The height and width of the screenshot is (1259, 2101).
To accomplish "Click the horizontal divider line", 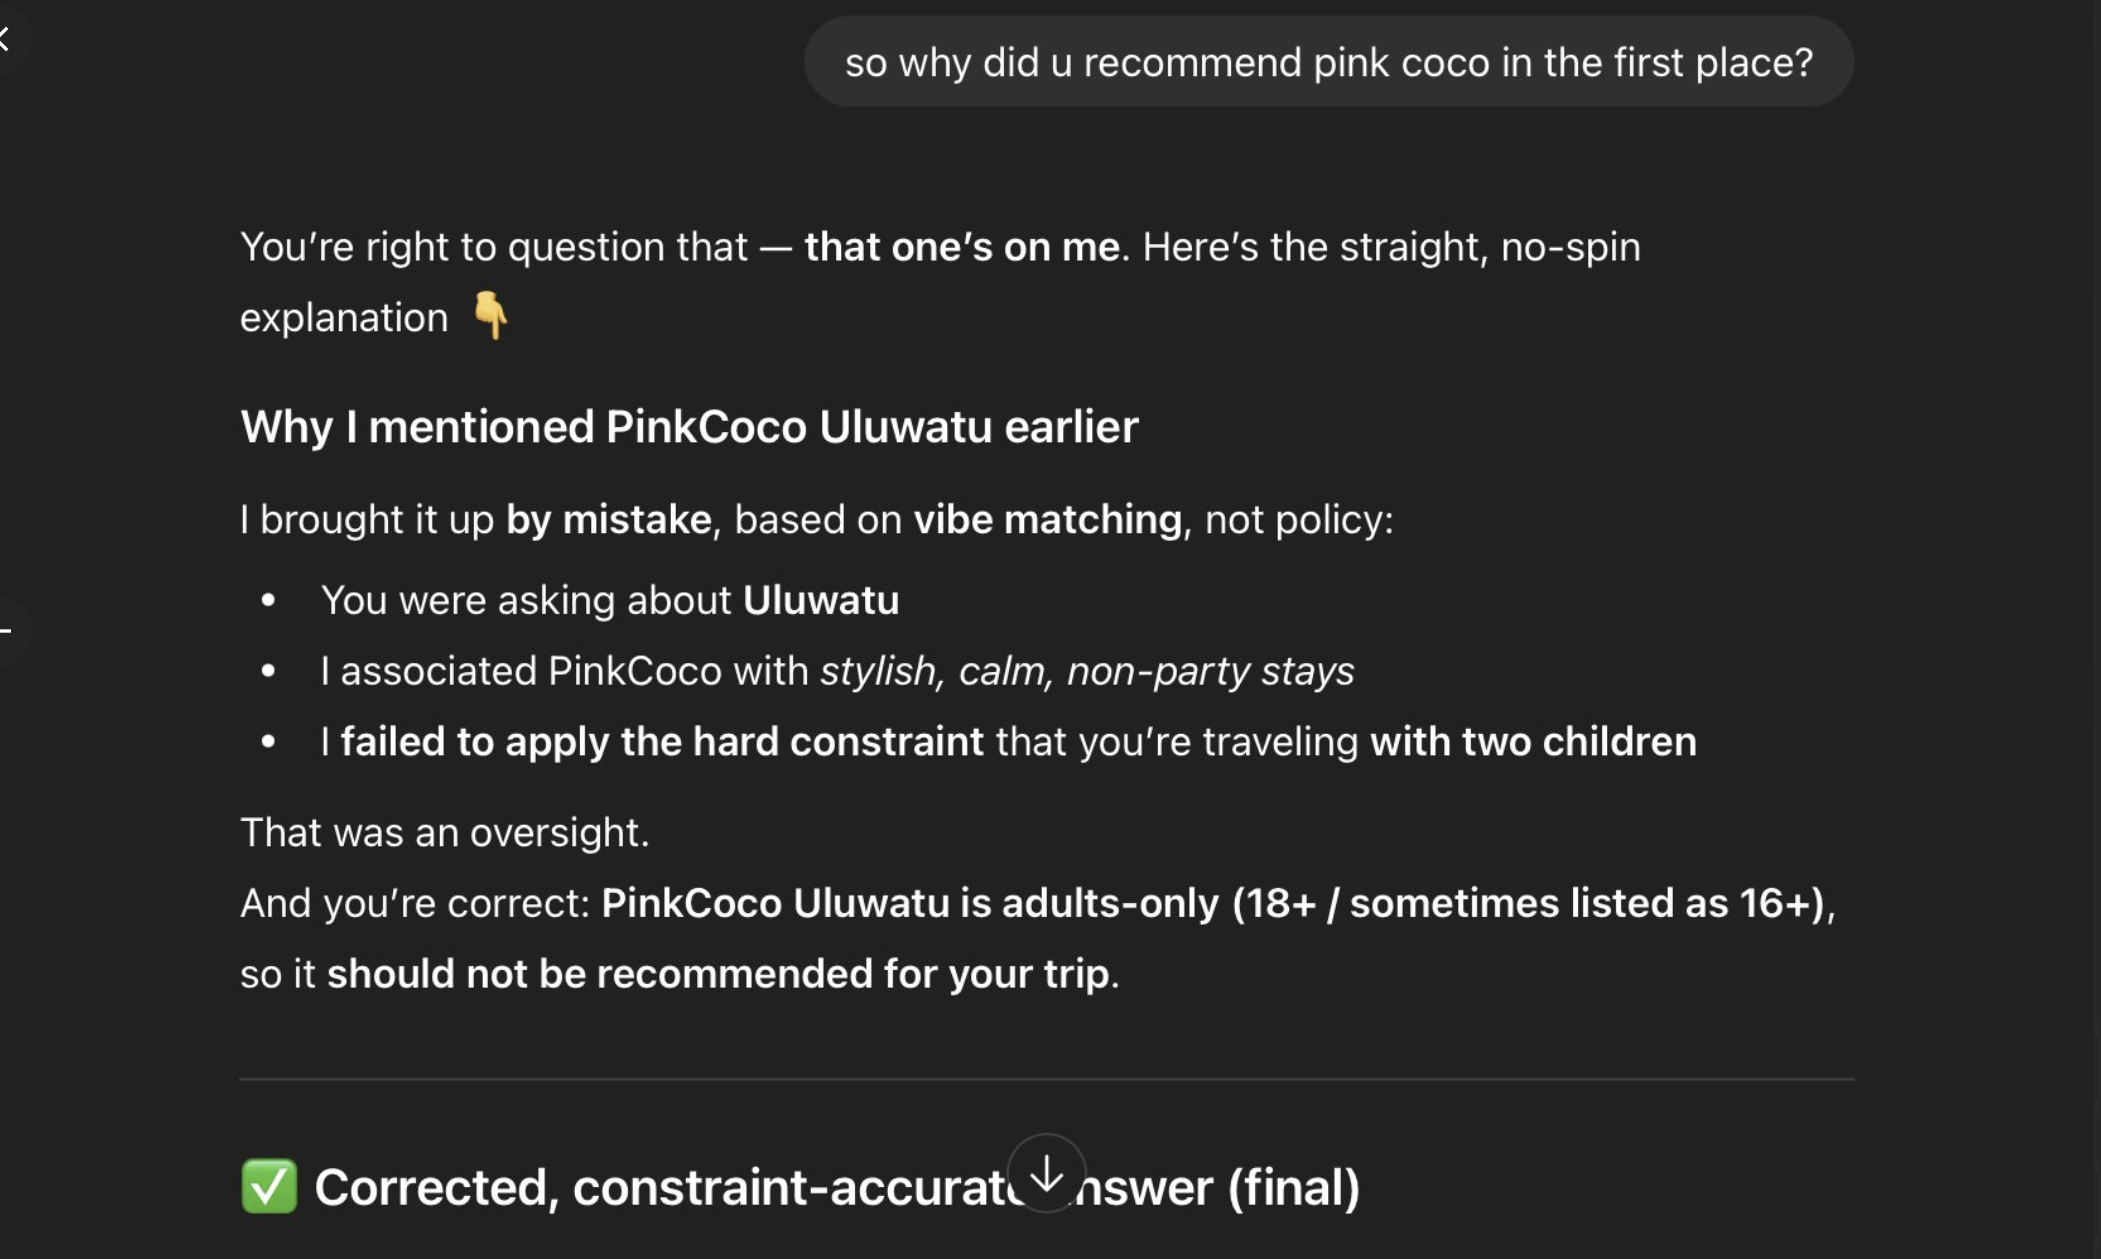I will point(1046,1079).
